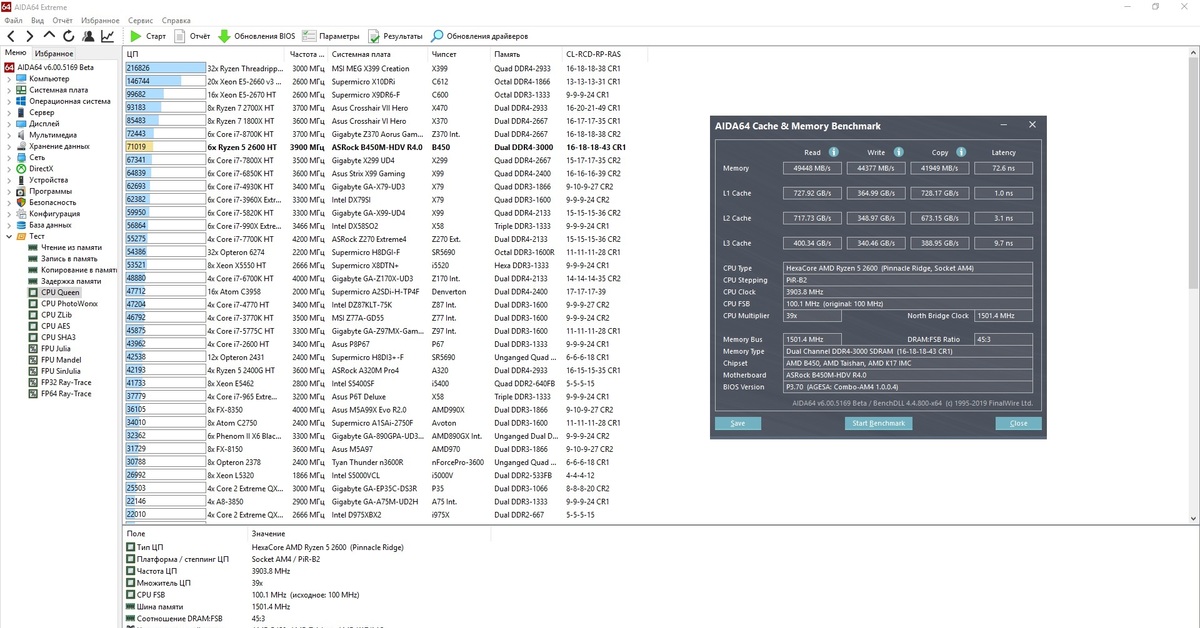Open the graph chart toolbar icon
The height and width of the screenshot is (628, 1200).
pos(107,36)
